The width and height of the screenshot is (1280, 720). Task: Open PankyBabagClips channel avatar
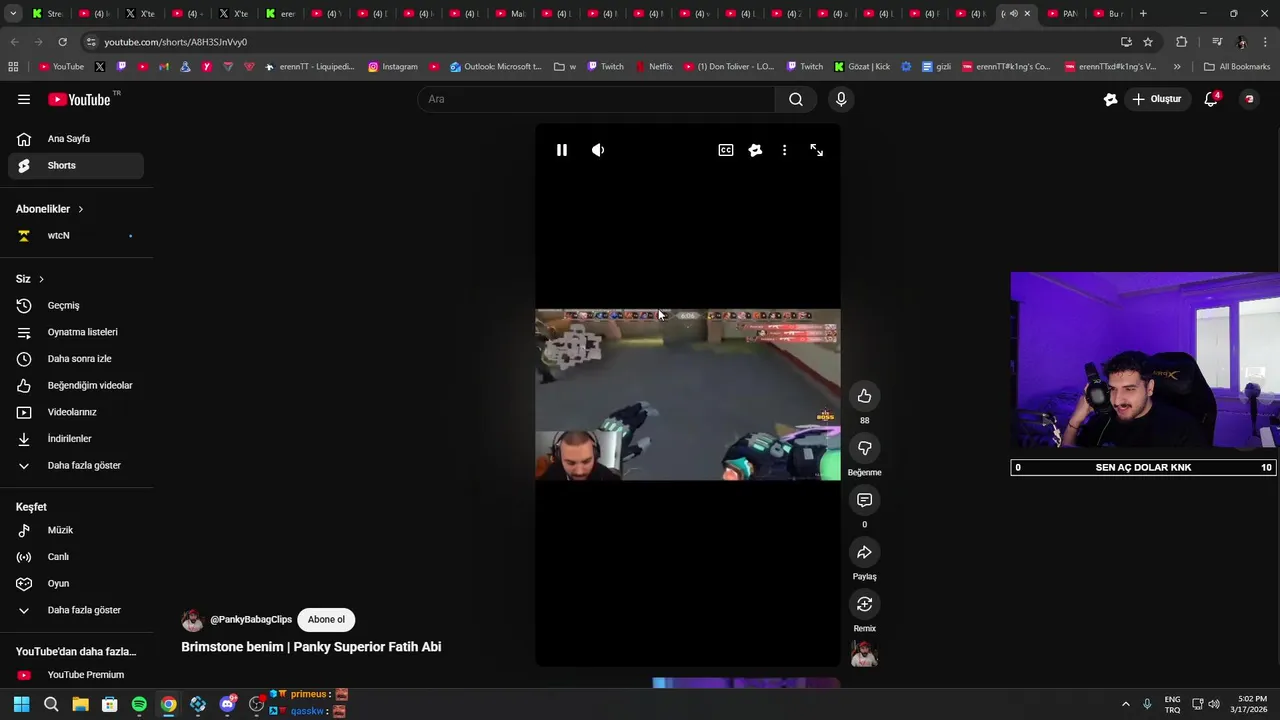[192, 620]
